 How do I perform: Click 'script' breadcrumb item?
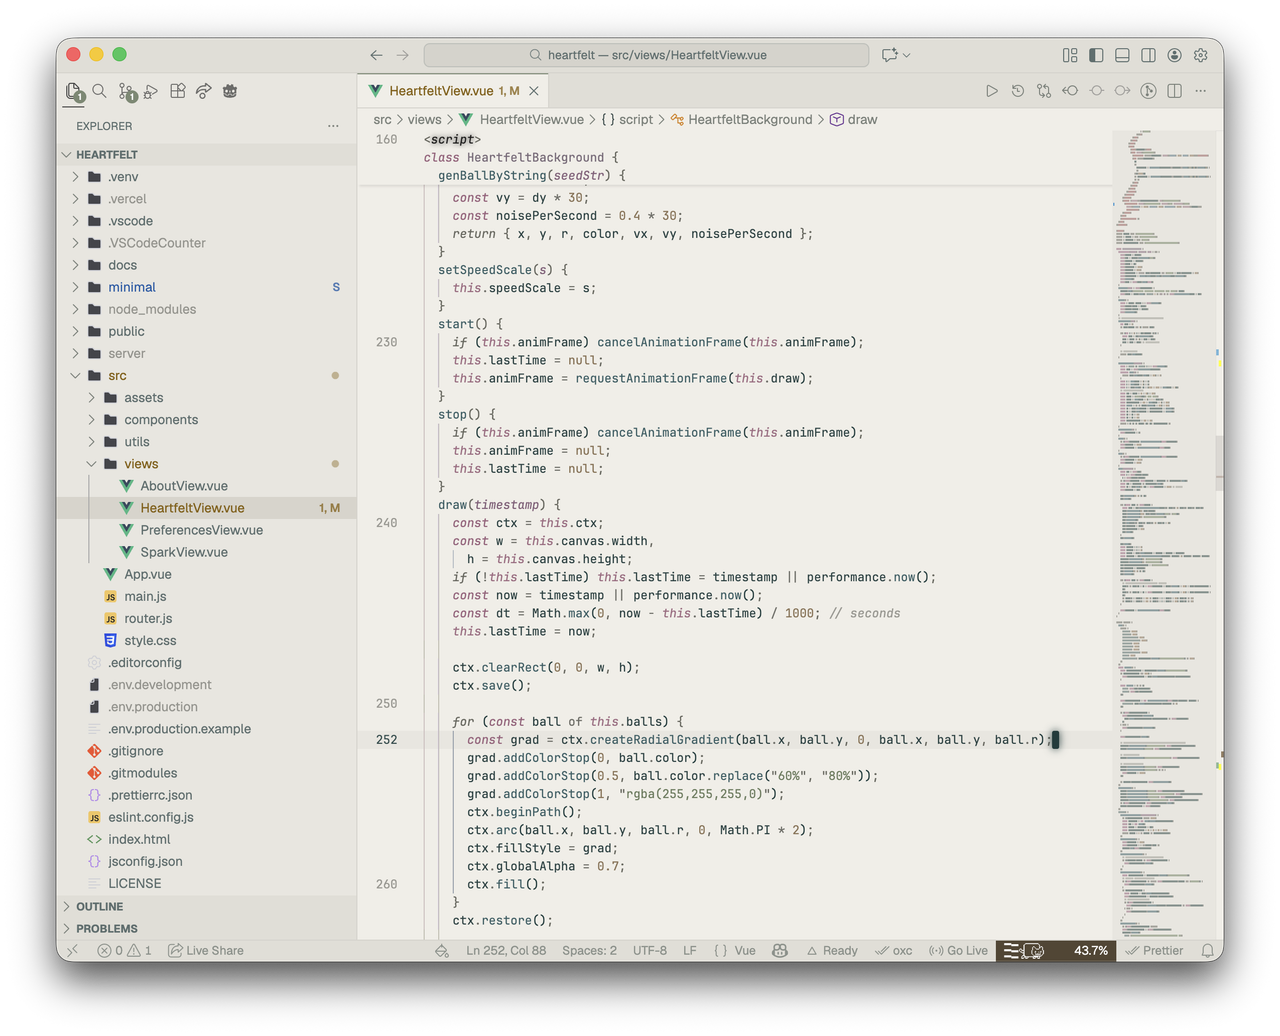[636, 119]
